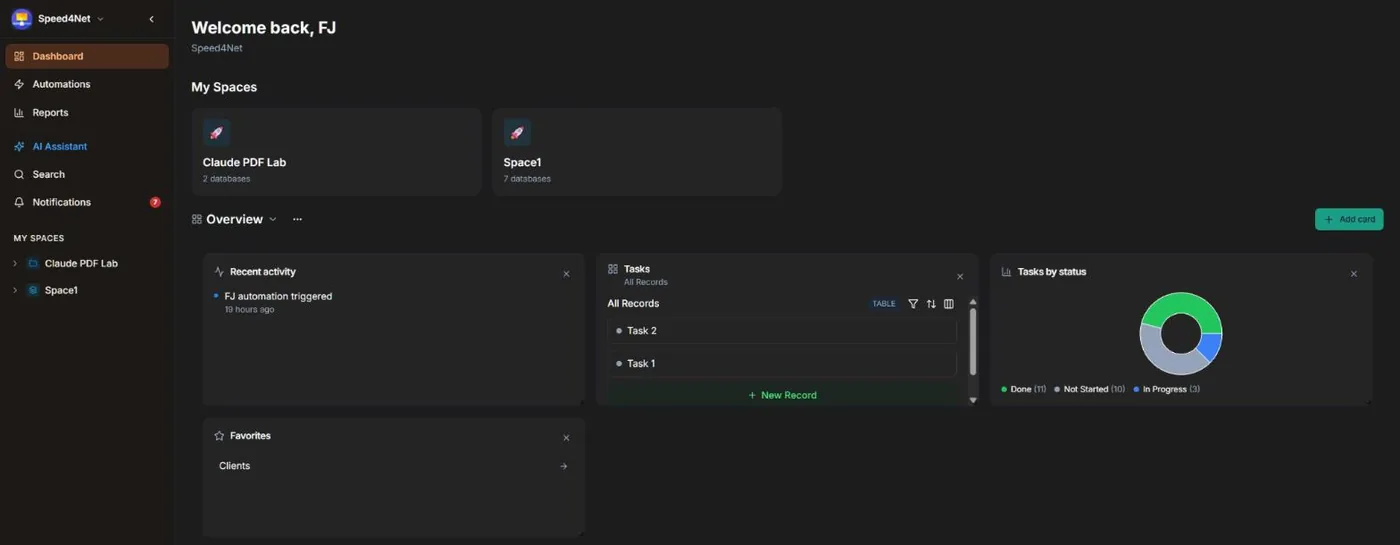Toggle the Not Started legend entry
The height and width of the screenshot is (545, 1400).
[x=1089, y=389]
